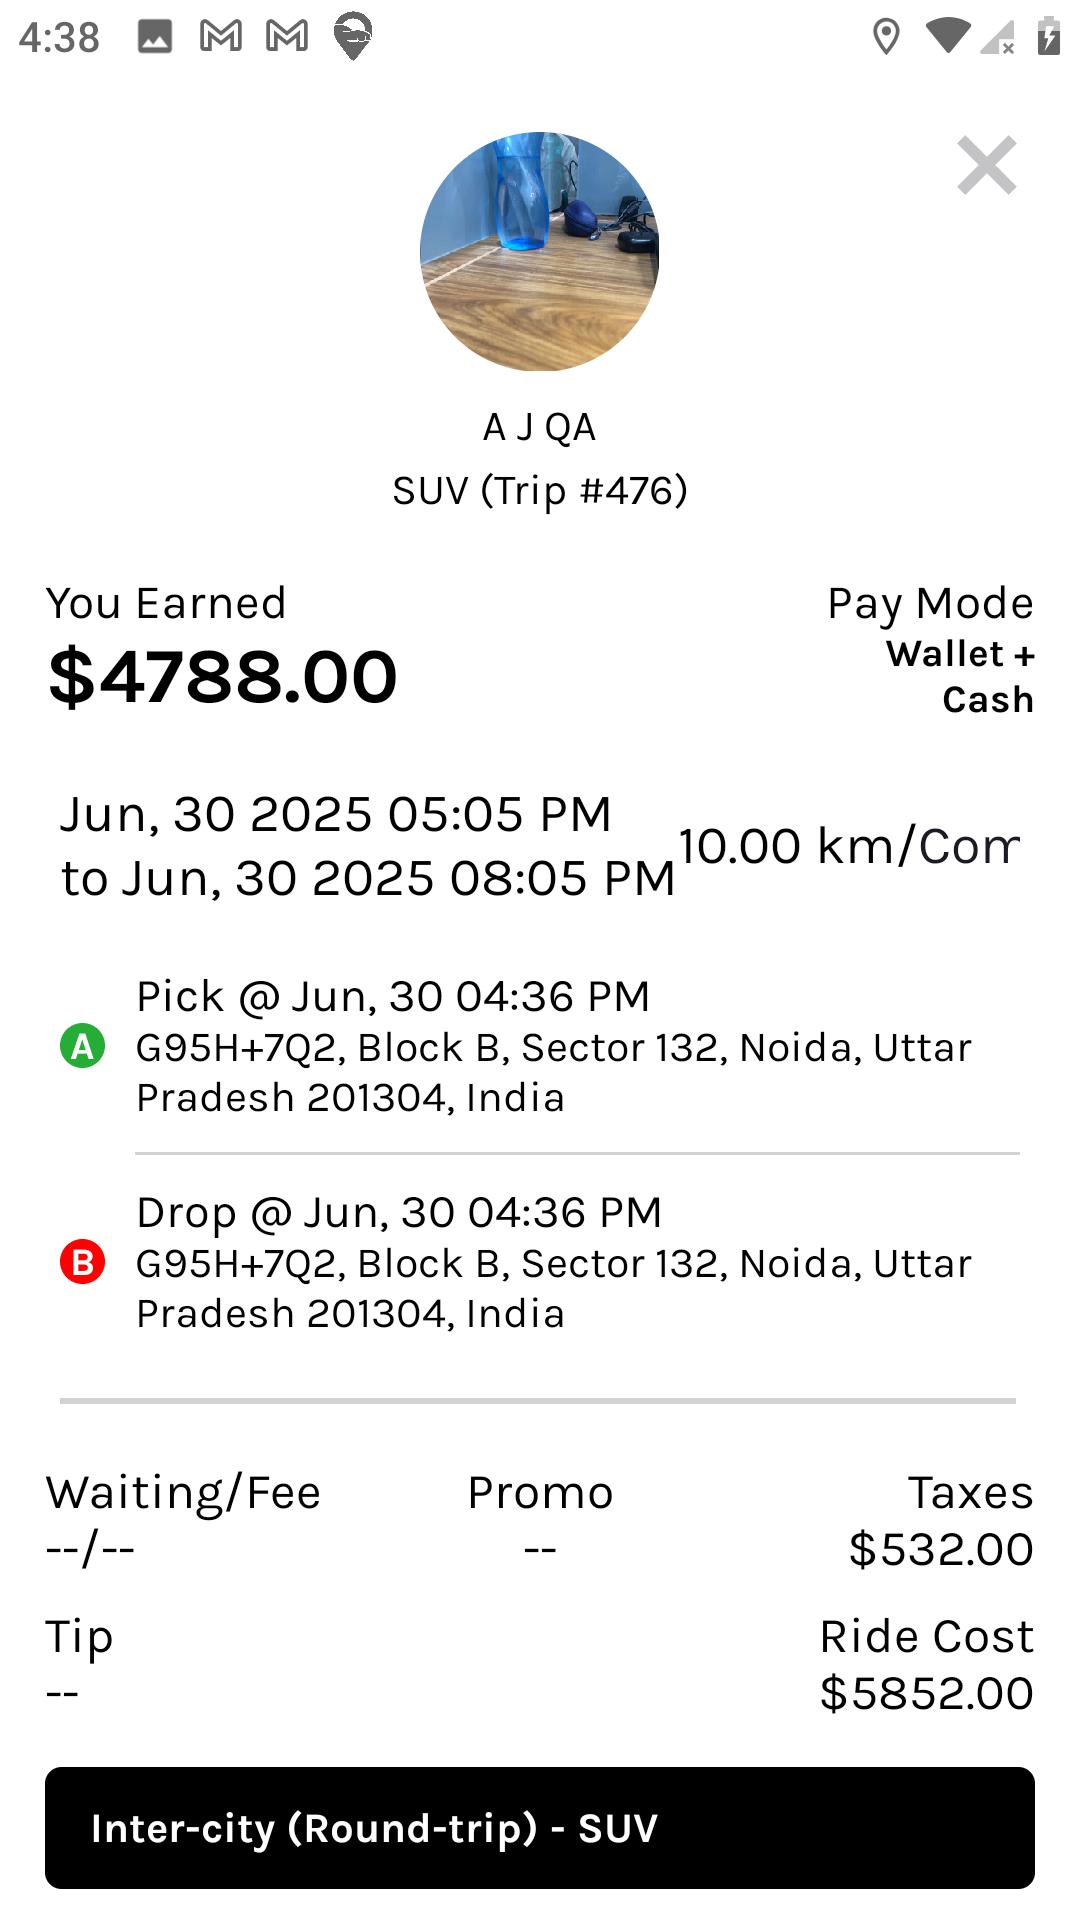Tap the location pin status icon

(x=886, y=37)
